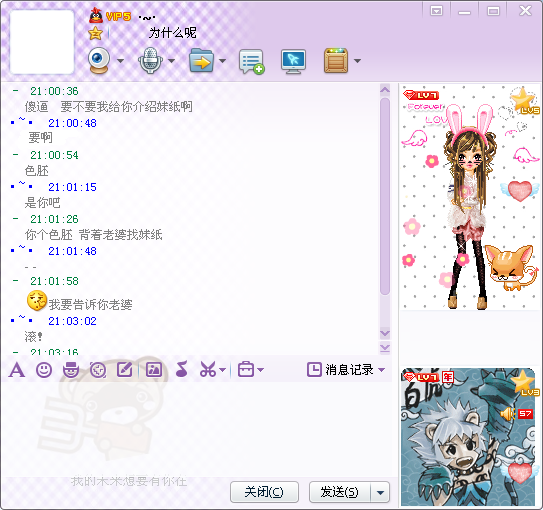
Task: Click the yellow star Qzone icon
Action: pos(95,33)
